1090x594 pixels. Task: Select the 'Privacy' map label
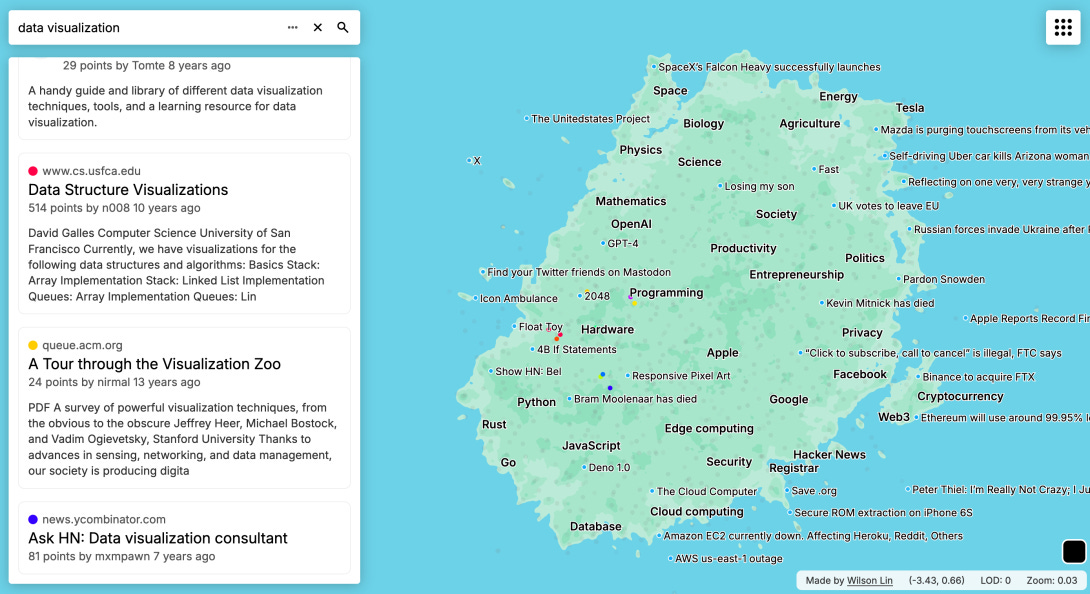pos(862,332)
